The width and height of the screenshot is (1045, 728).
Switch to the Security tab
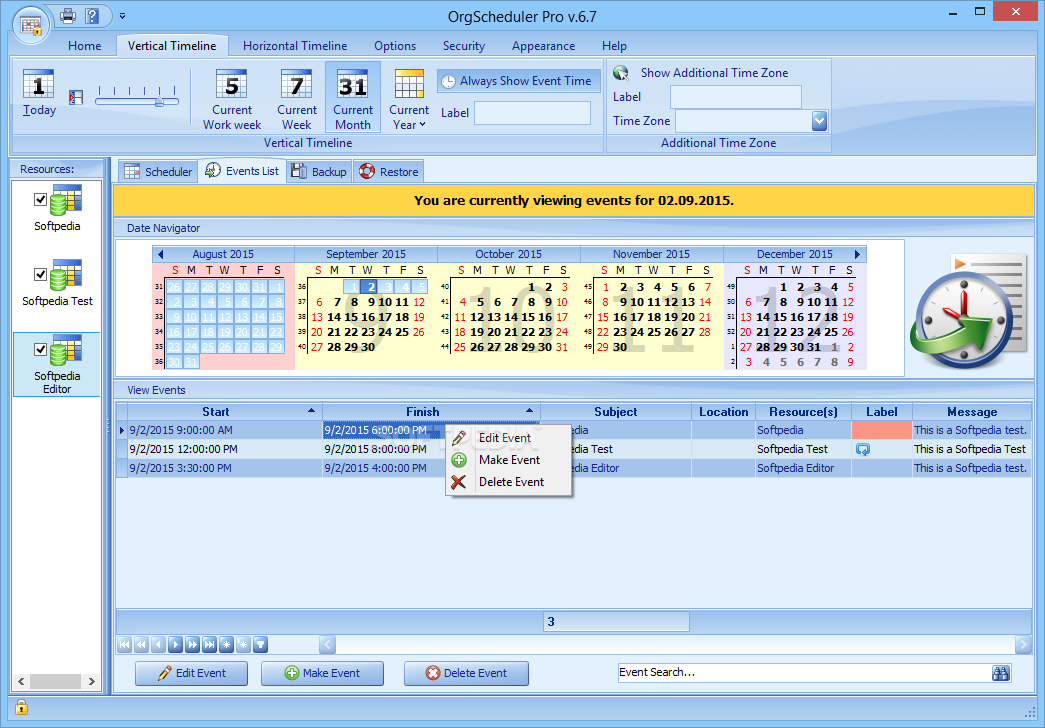point(464,46)
